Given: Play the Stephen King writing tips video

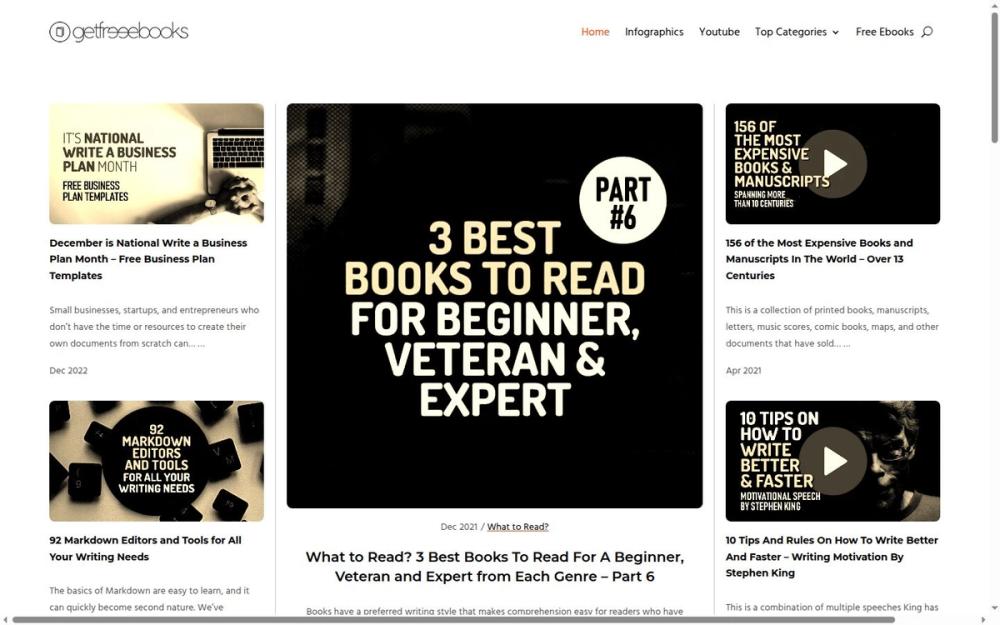Looking at the screenshot, I should click(x=832, y=461).
